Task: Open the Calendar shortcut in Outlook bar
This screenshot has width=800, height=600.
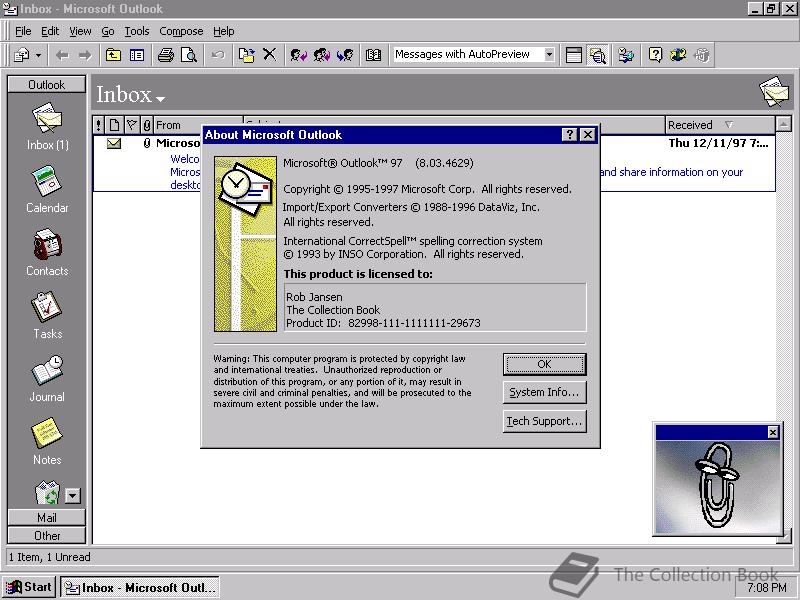Action: point(47,189)
